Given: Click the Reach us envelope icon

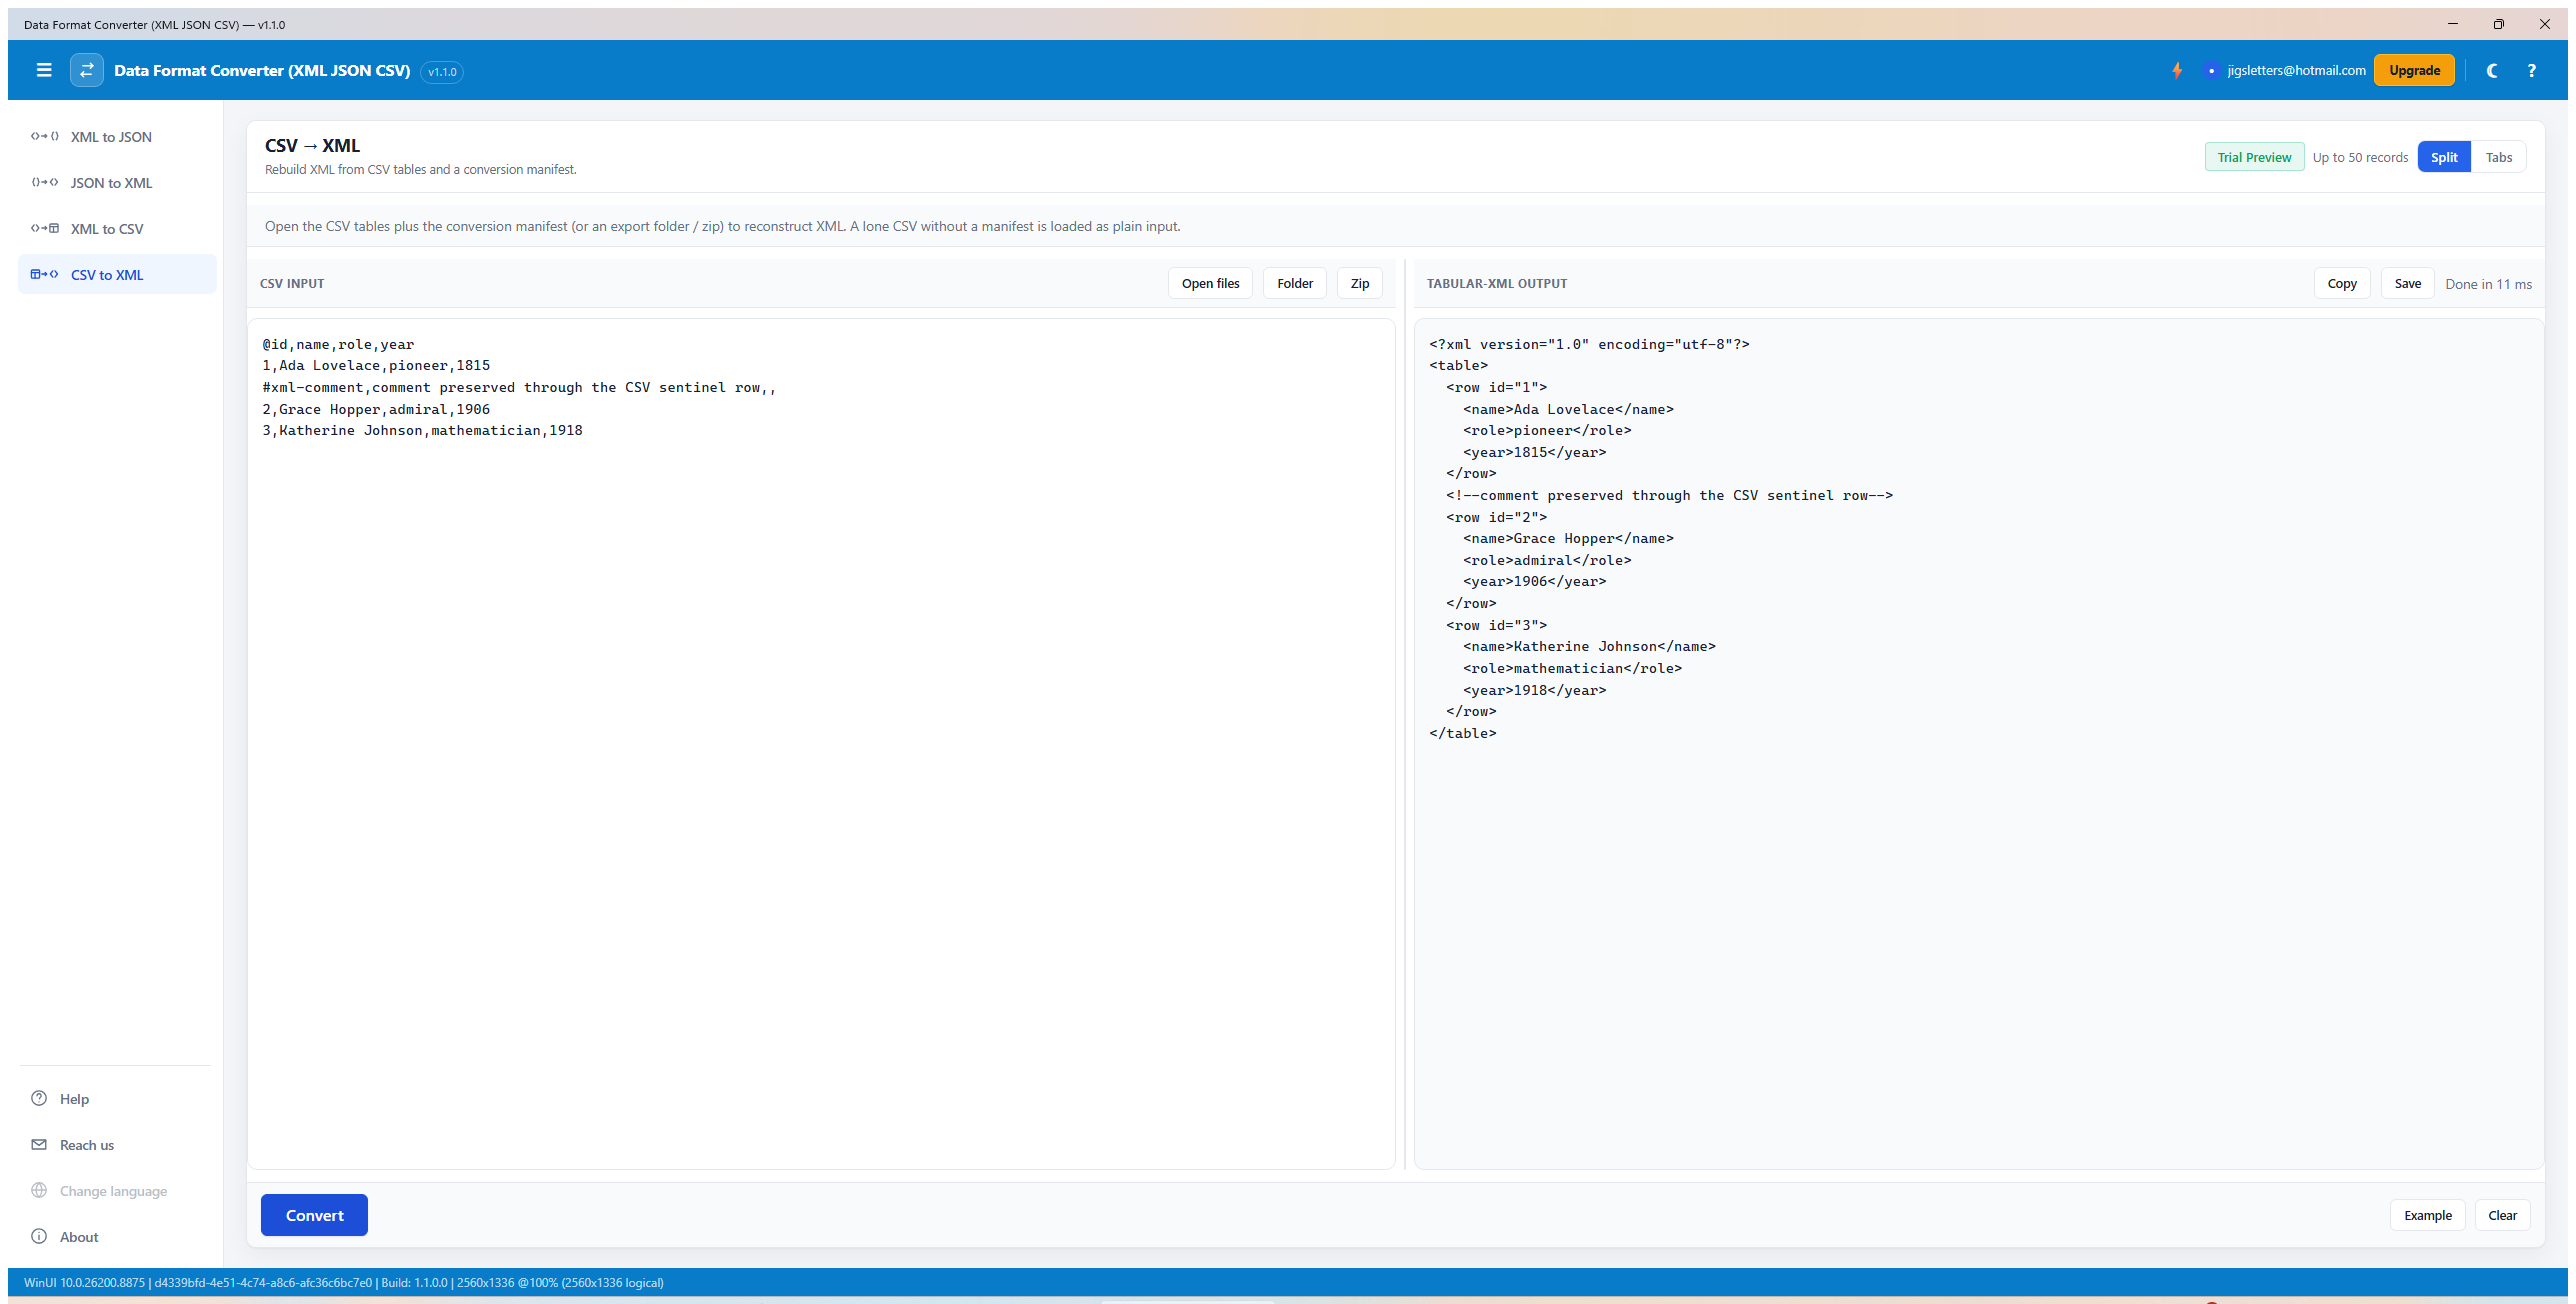Looking at the screenshot, I should 39,1144.
